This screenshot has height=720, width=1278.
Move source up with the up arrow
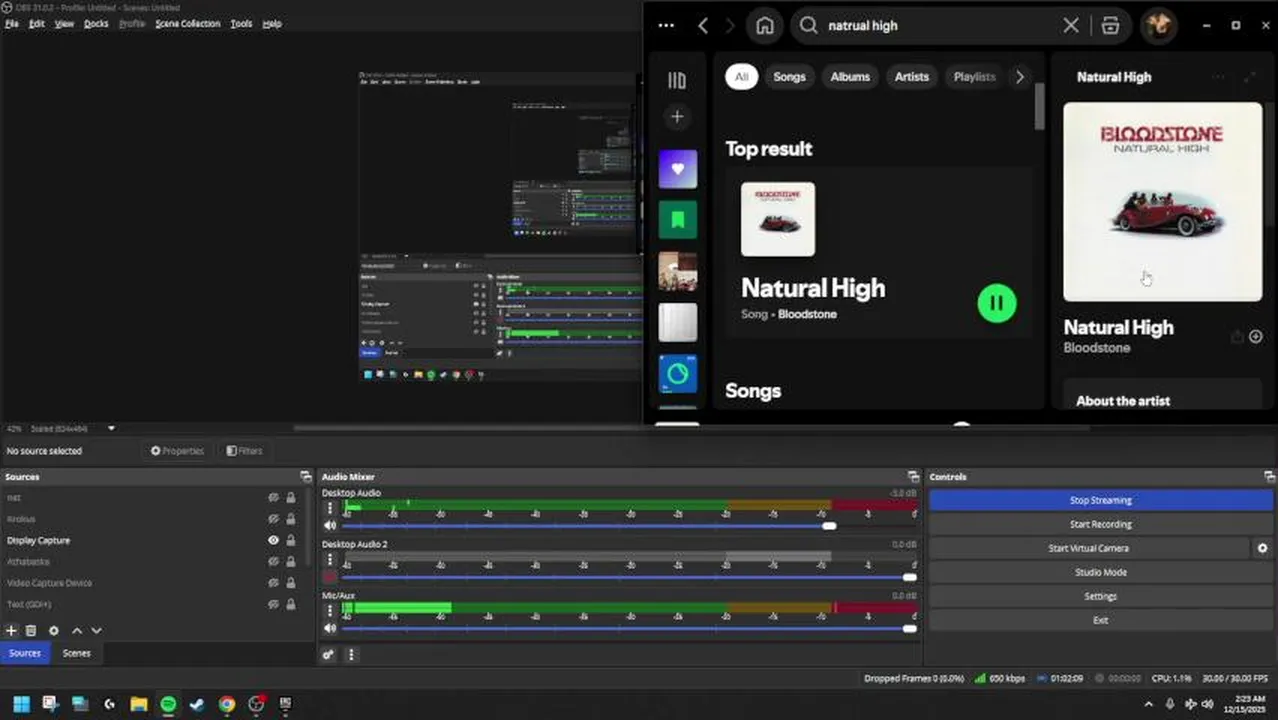(x=77, y=631)
